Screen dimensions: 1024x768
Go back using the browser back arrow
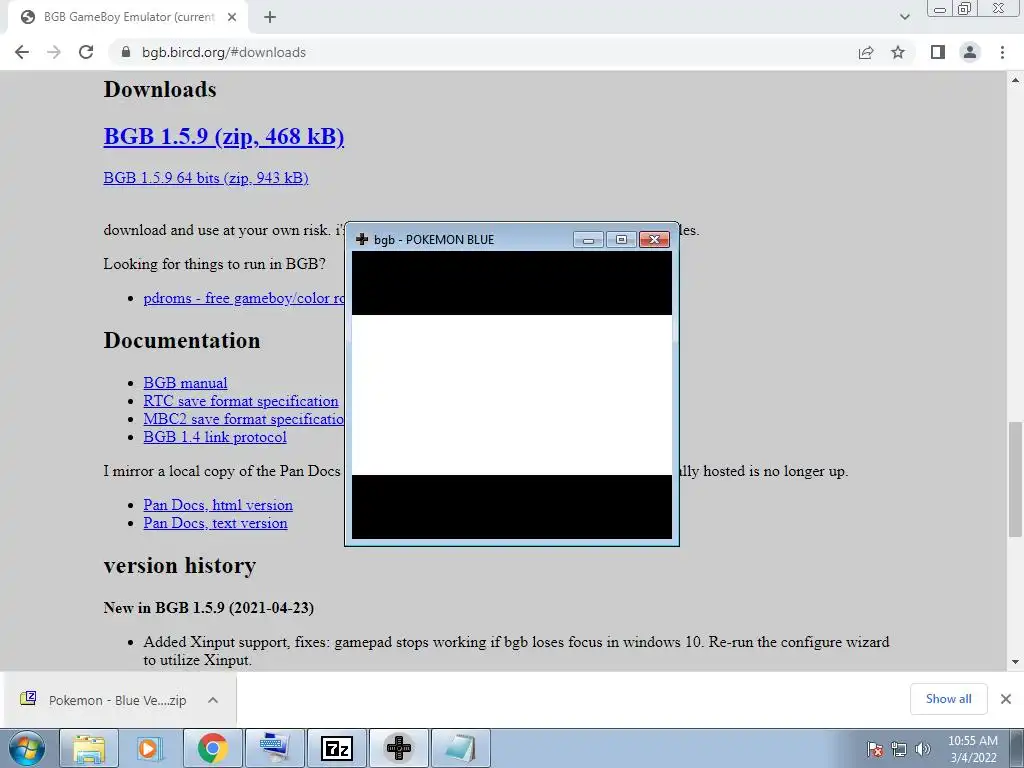tap(22, 52)
